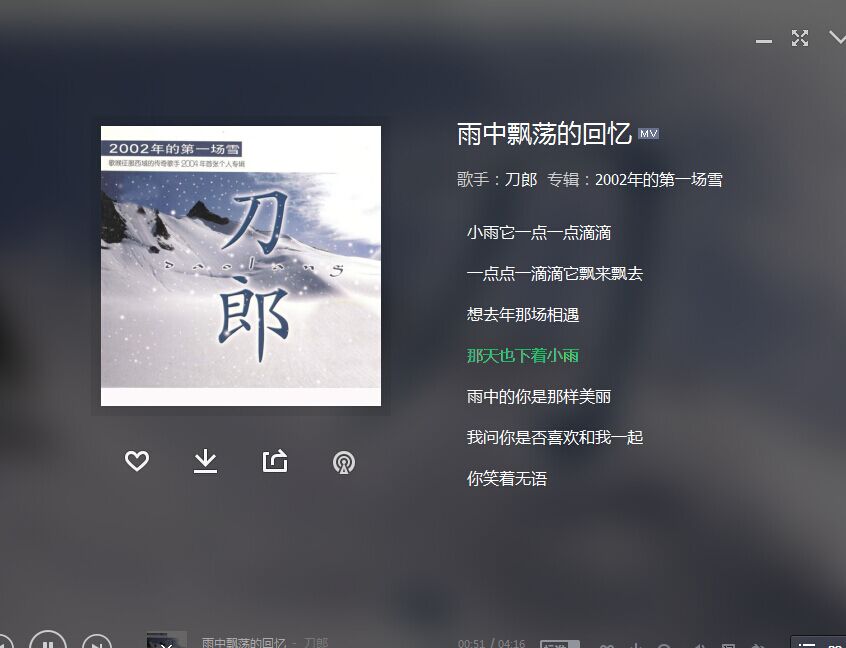Minimize the player window
The height and width of the screenshot is (648, 846).
tap(763, 41)
